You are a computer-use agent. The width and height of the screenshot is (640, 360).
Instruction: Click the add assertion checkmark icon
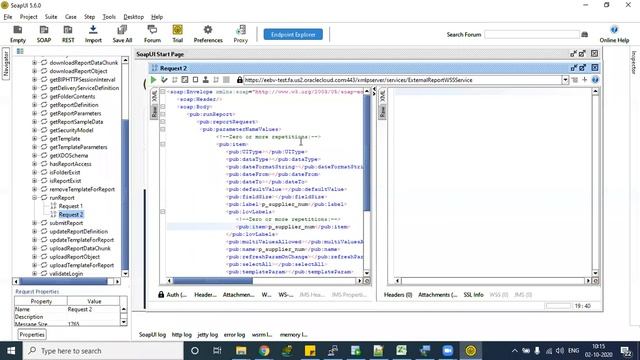[164, 80]
